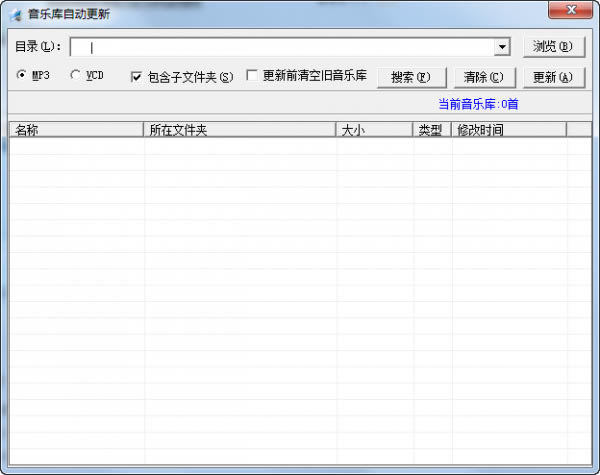Click the 清除(C) clear button

click(484, 78)
